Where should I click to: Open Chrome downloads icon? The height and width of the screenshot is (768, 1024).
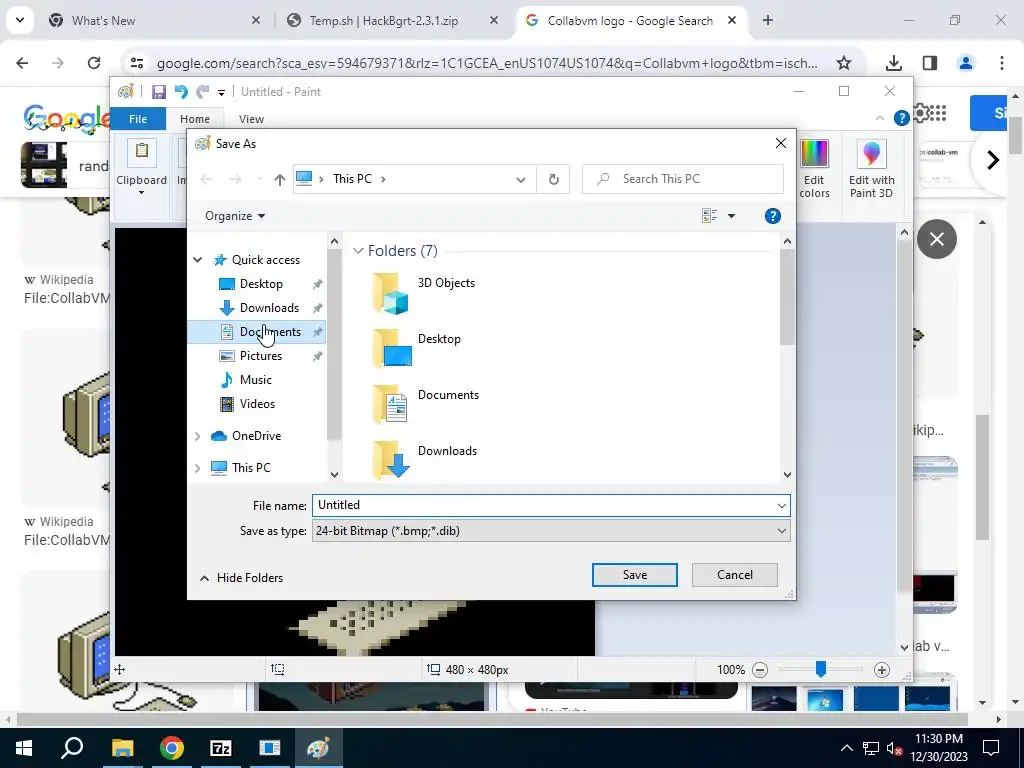point(893,63)
